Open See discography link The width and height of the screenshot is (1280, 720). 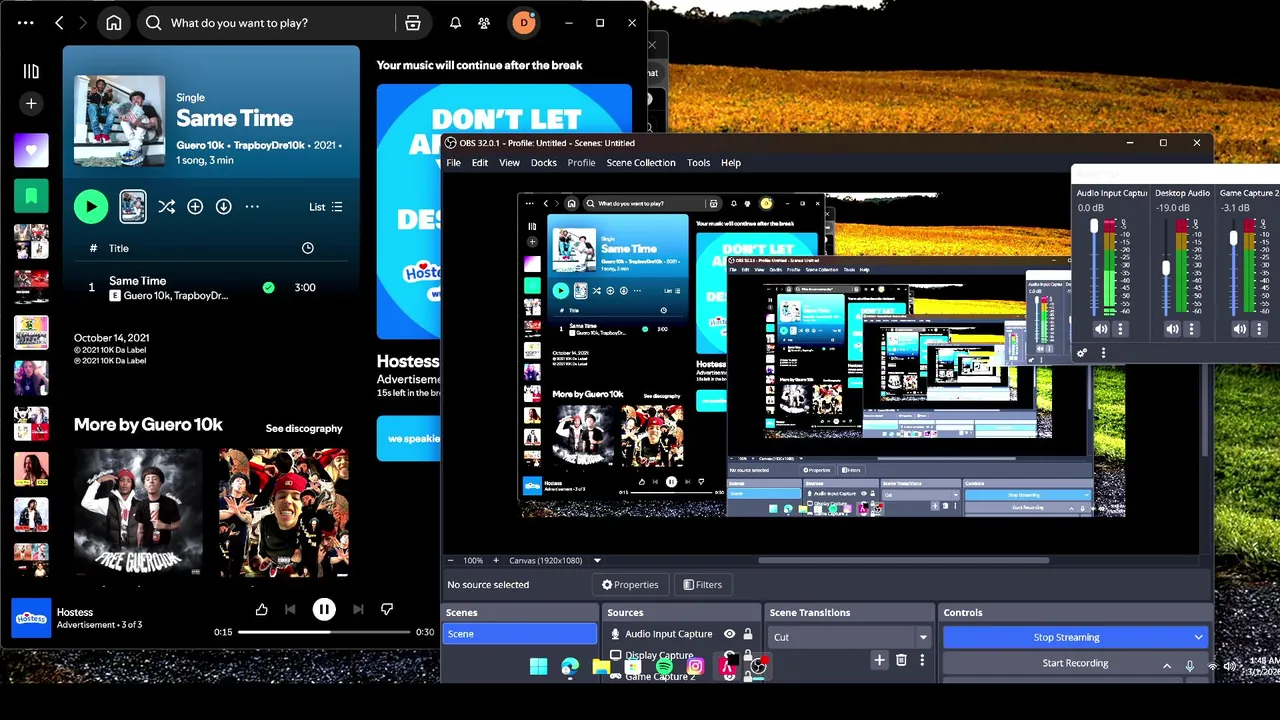click(x=304, y=428)
